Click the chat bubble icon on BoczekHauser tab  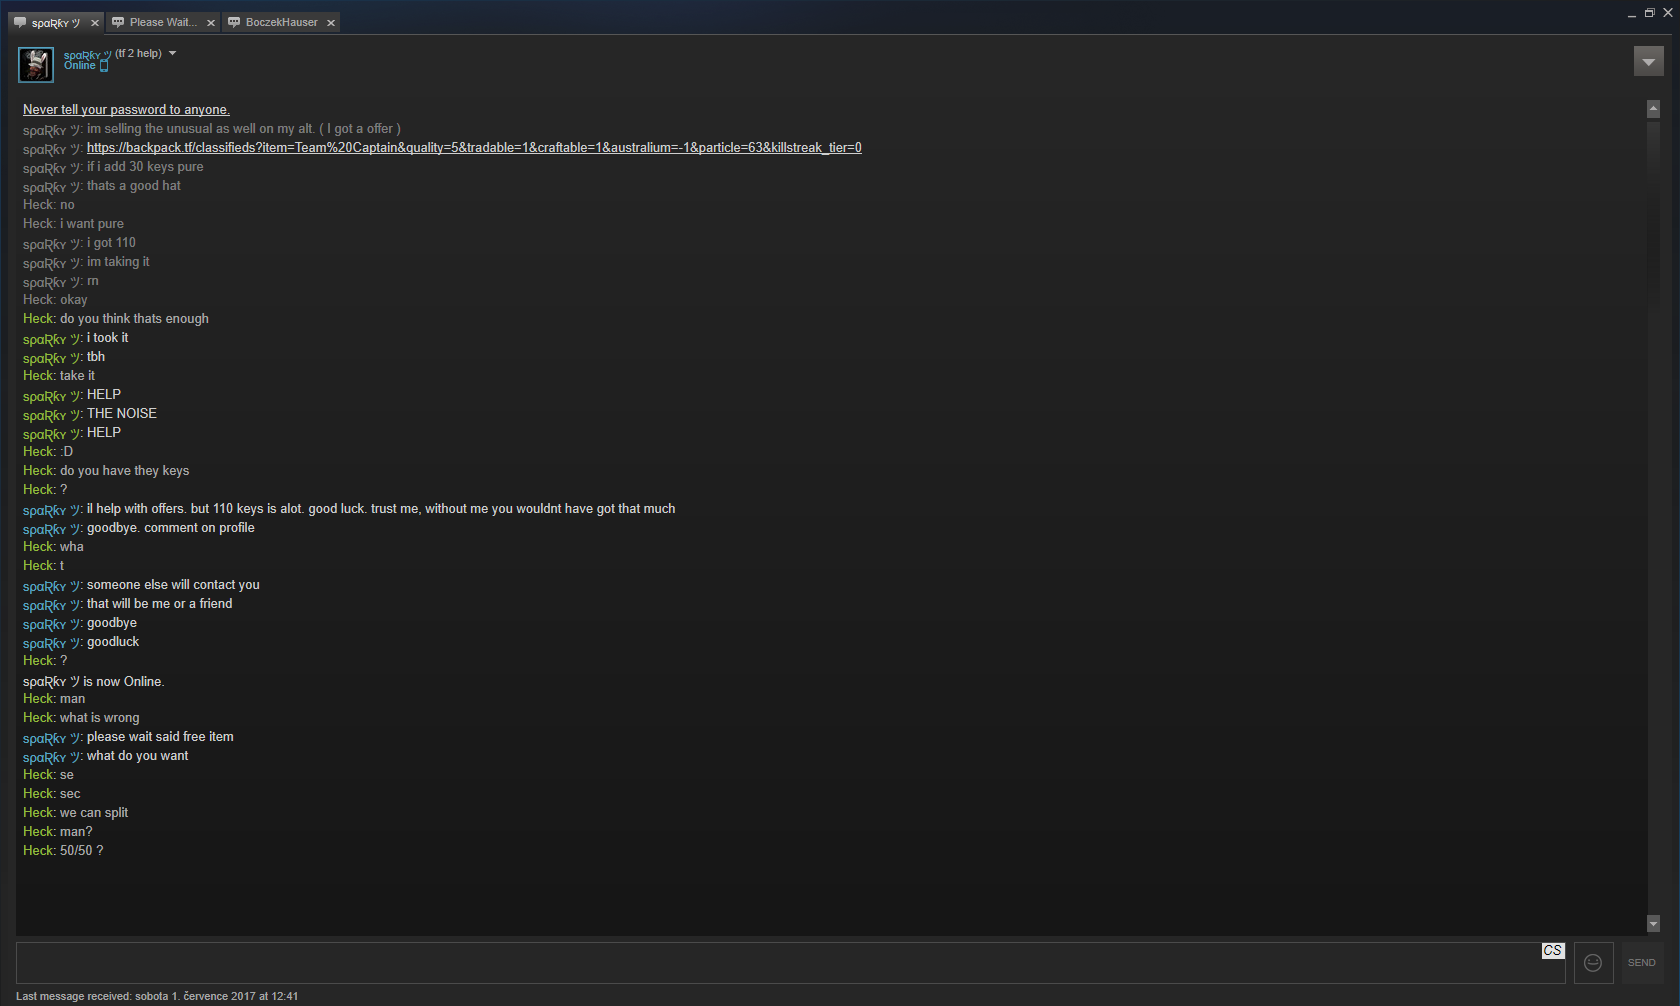[234, 22]
